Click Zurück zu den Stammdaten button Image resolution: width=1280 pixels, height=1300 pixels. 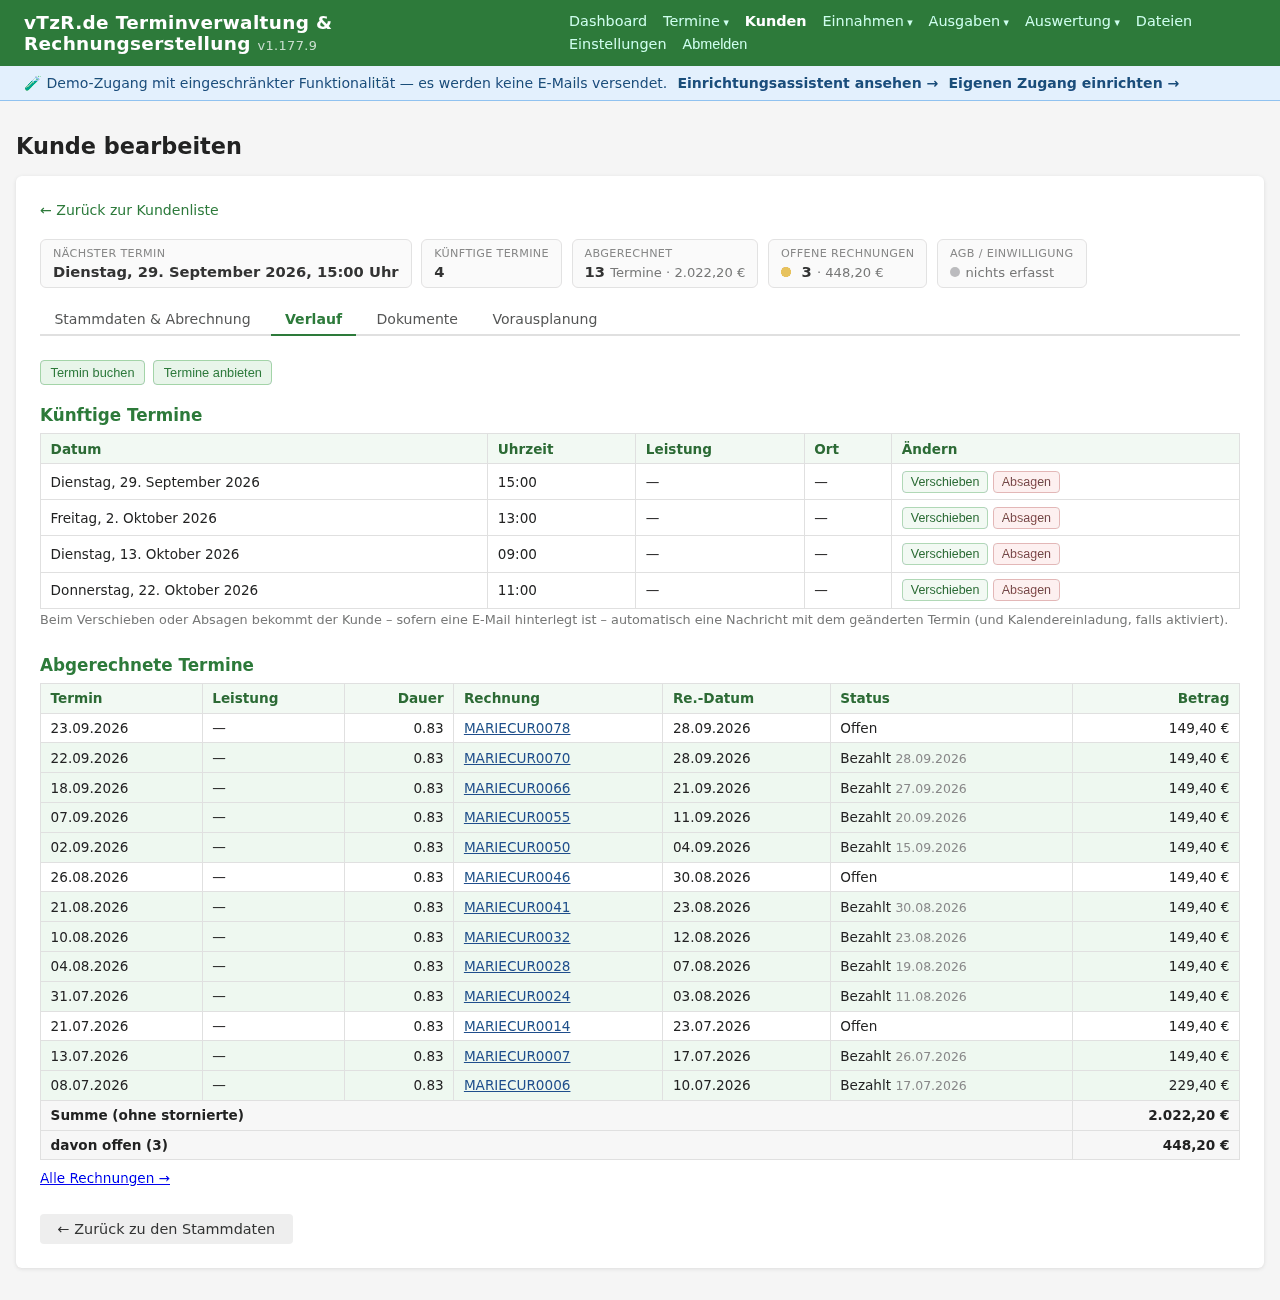tap(166, 1229)
